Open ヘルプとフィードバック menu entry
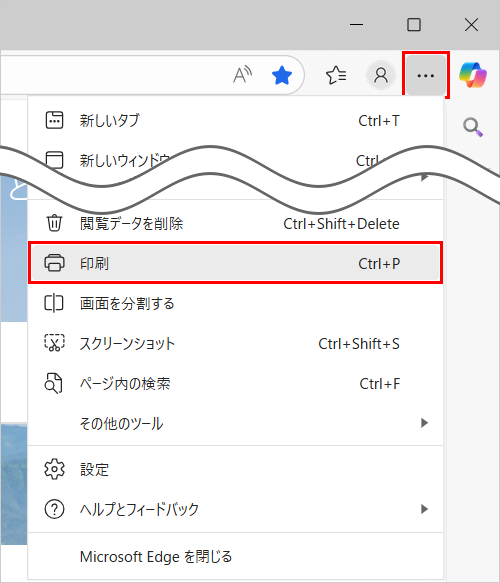 pyautogui.click(x=235, y=509)
